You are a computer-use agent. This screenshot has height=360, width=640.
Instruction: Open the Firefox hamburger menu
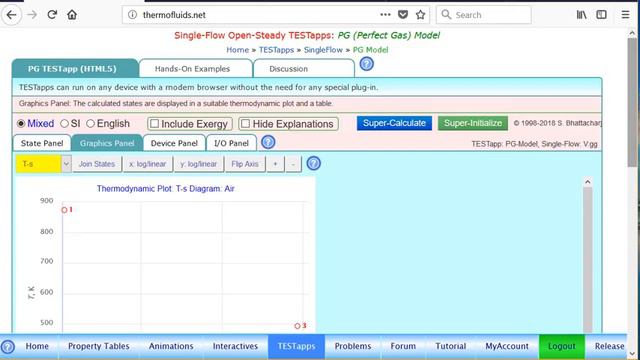(625, 15)
